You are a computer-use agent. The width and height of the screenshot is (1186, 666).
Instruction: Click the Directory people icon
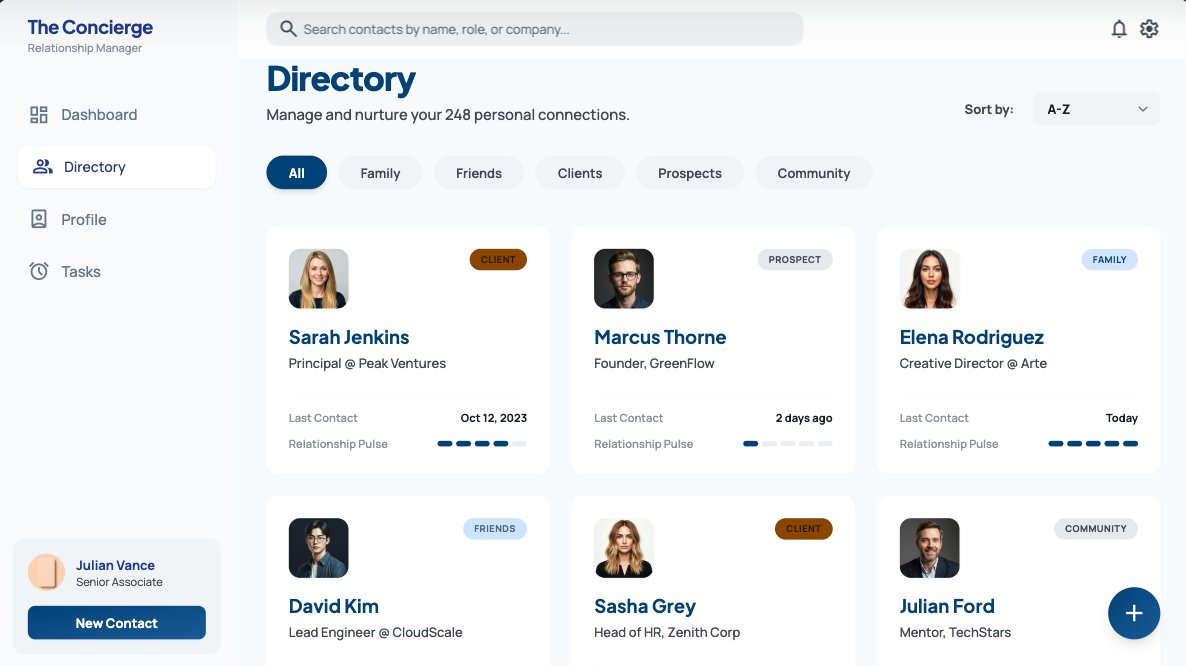(42, 166)
